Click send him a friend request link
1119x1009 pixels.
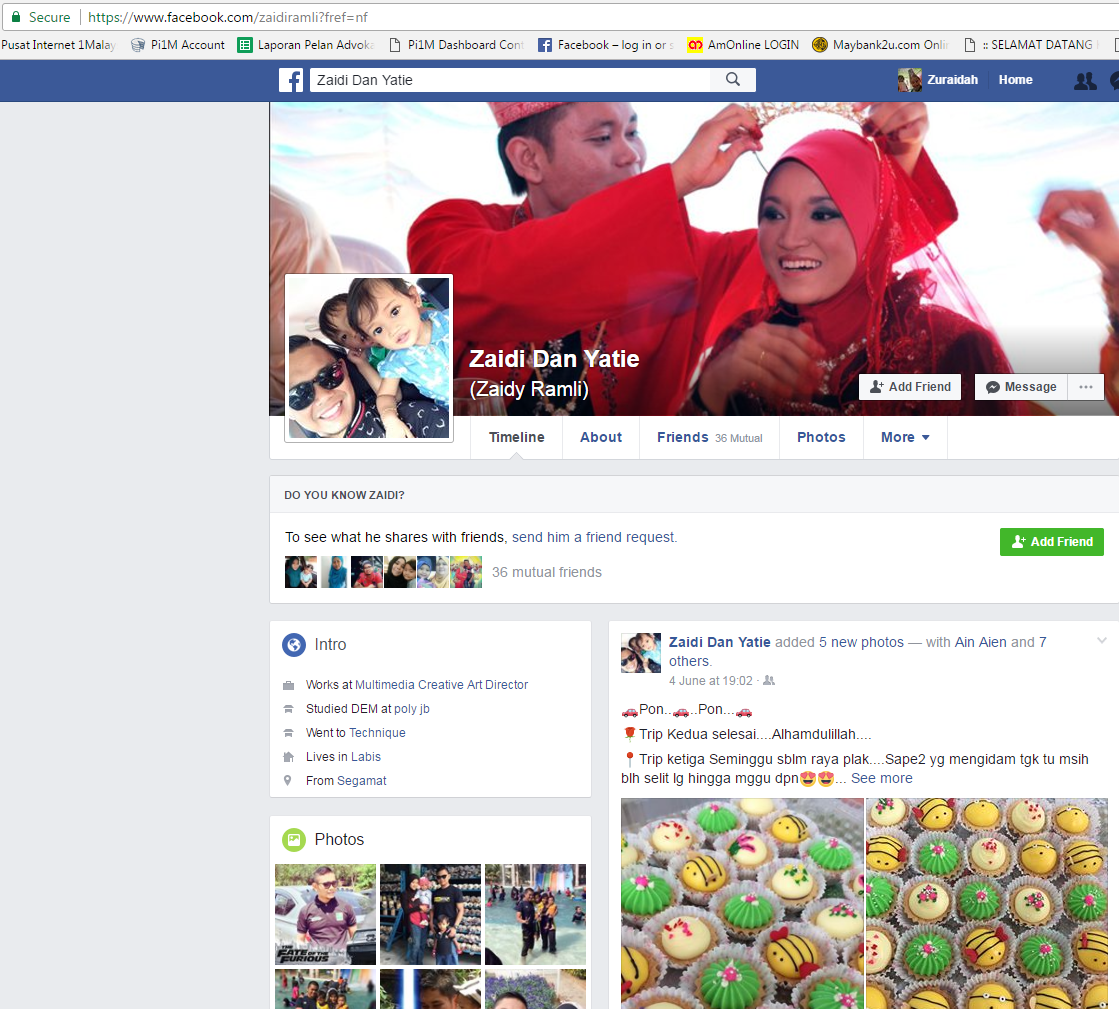click(x=594, y=537)
